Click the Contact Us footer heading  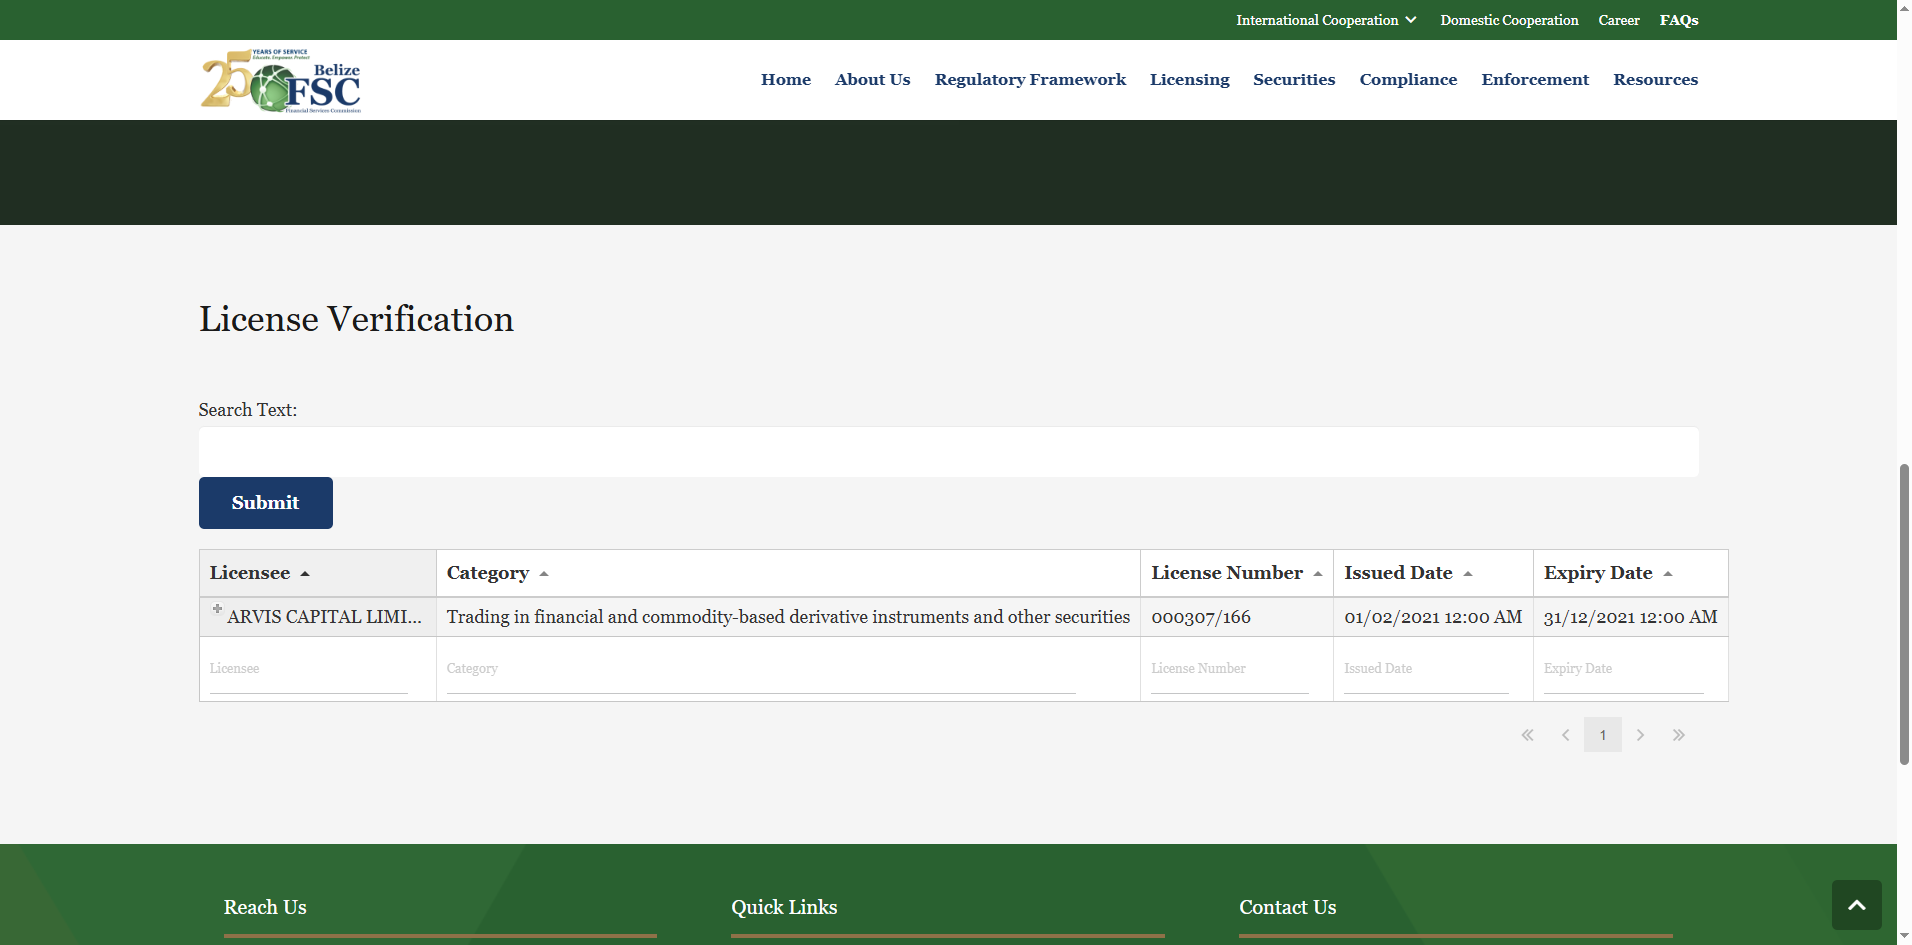pos(1287,907)
